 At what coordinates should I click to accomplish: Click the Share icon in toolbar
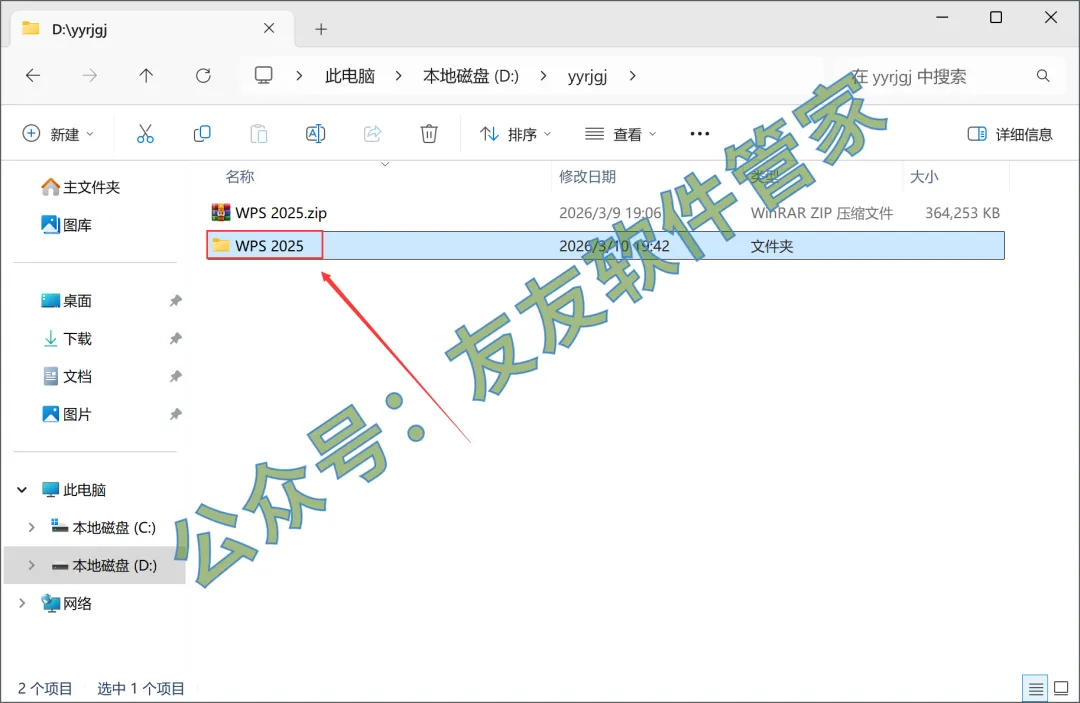[x=372, y=134]
